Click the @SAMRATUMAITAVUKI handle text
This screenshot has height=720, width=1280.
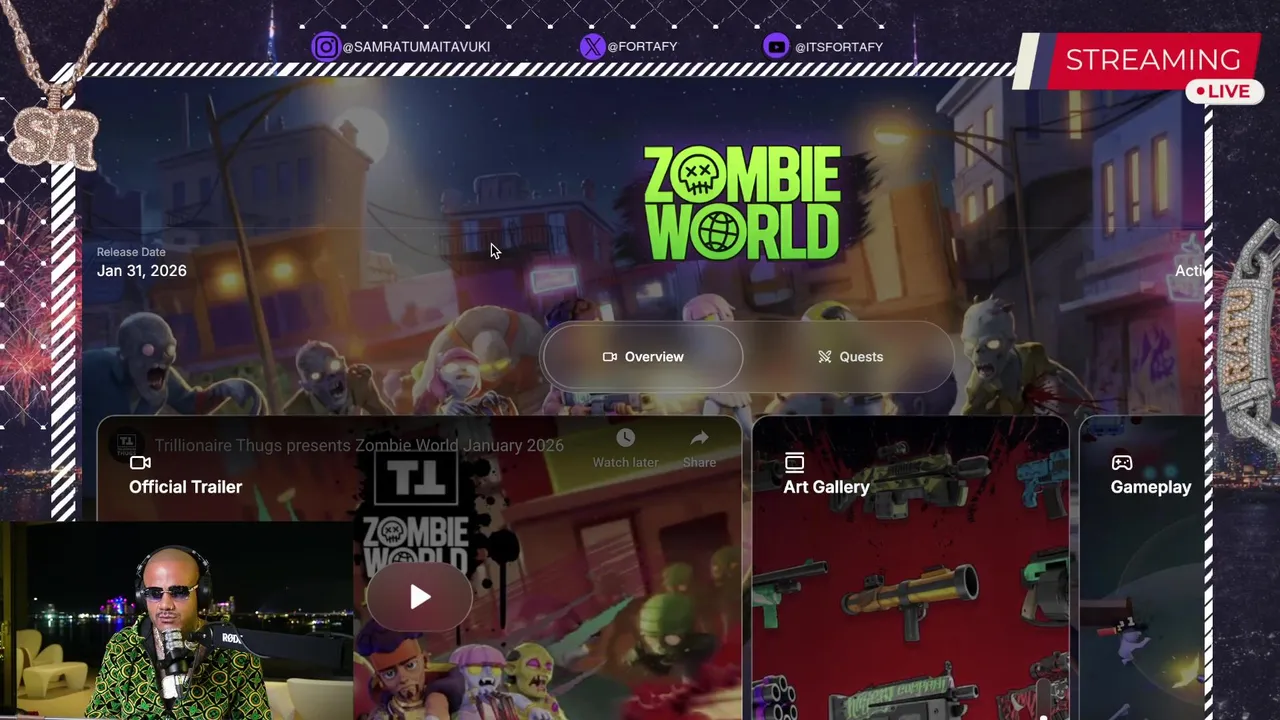point(416,47)
